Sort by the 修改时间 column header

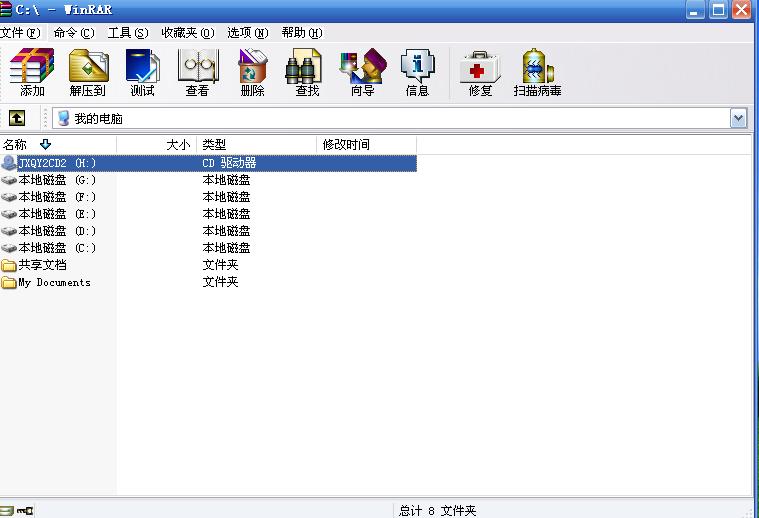point(366,144)
